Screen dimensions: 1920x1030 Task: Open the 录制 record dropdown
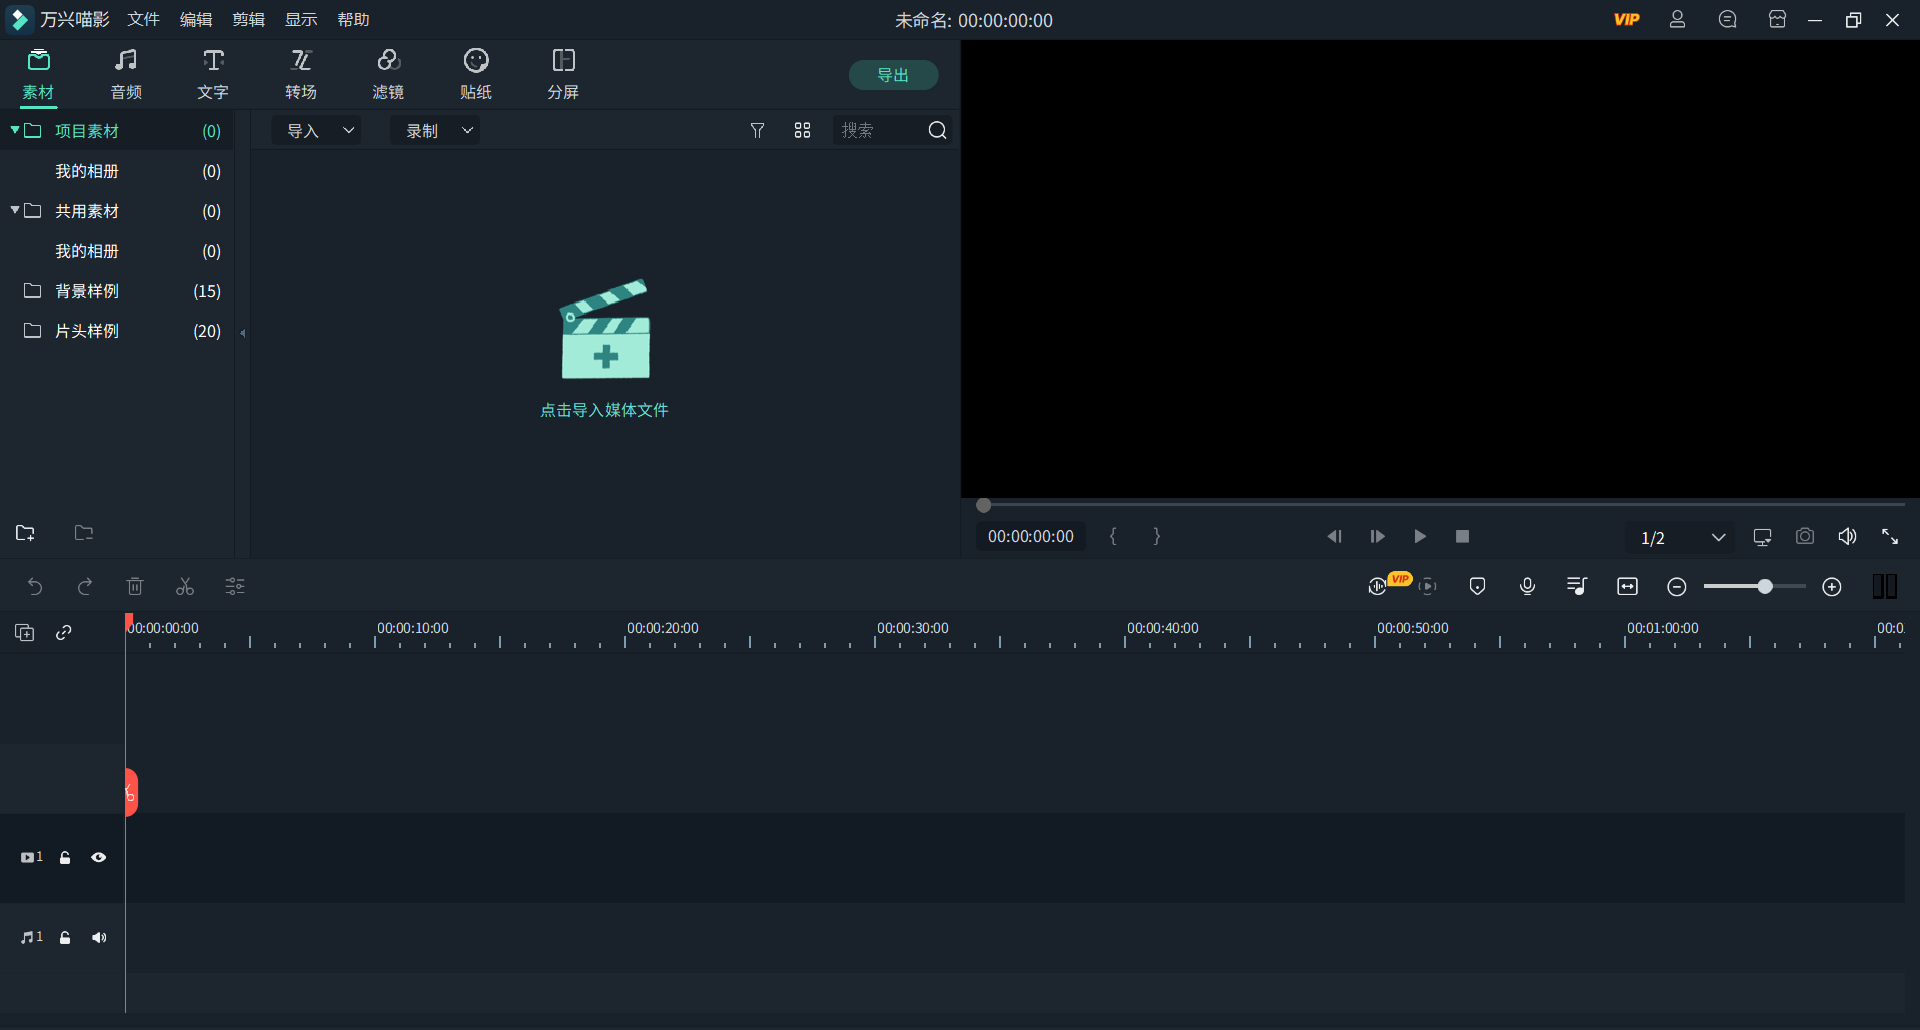[436, 131]
